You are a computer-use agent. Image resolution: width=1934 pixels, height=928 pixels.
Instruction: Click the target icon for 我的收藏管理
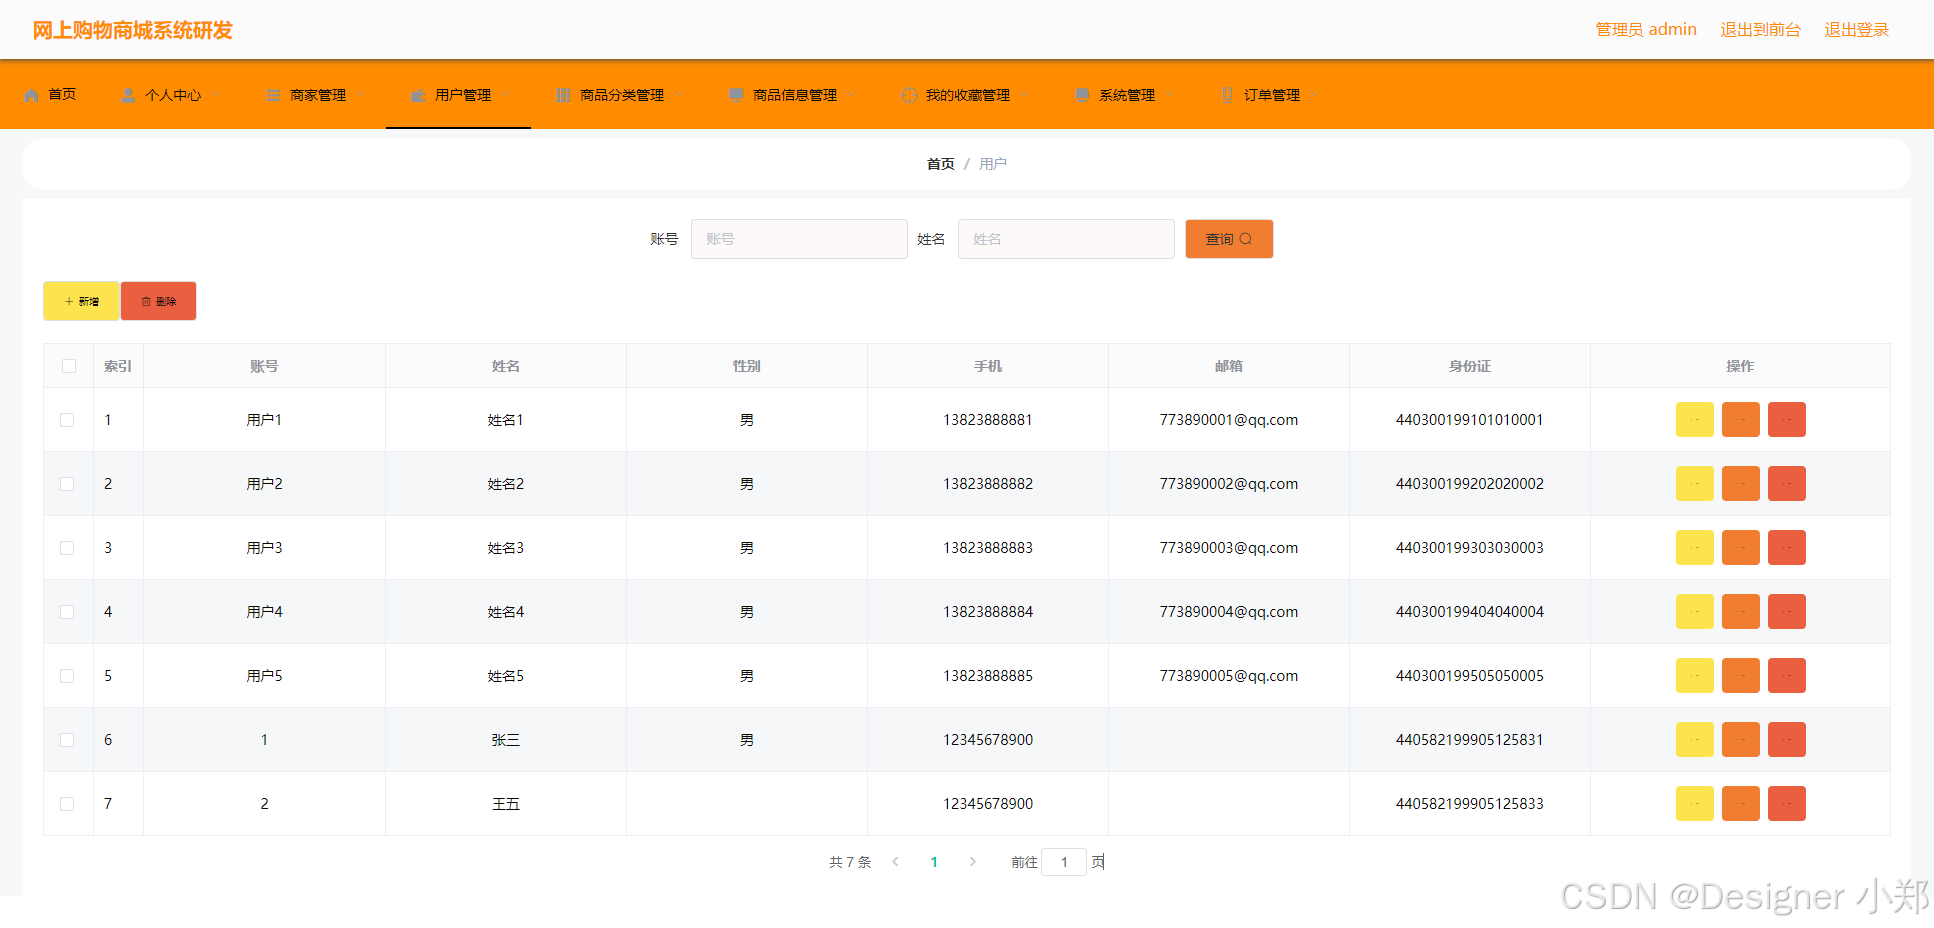(909, 95)
